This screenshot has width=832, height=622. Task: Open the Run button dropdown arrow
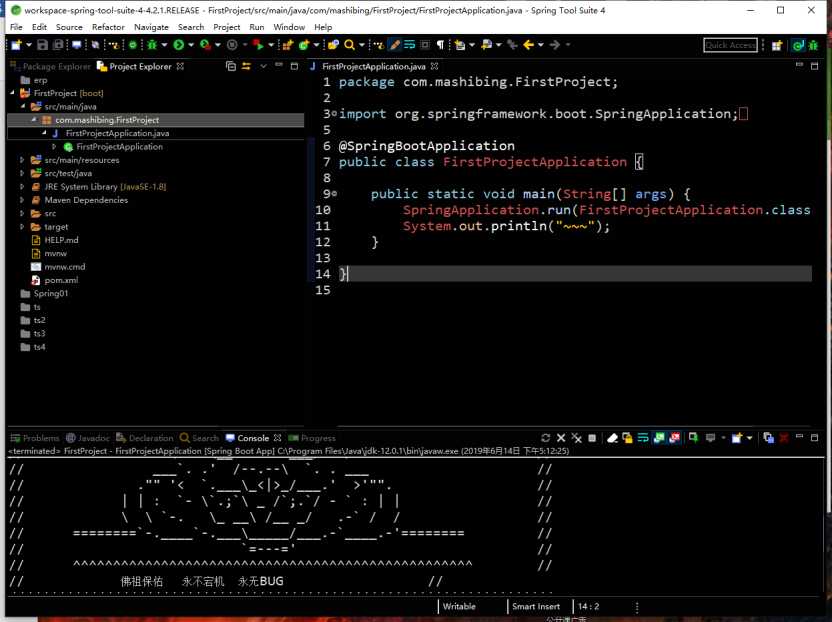[190, 45]
